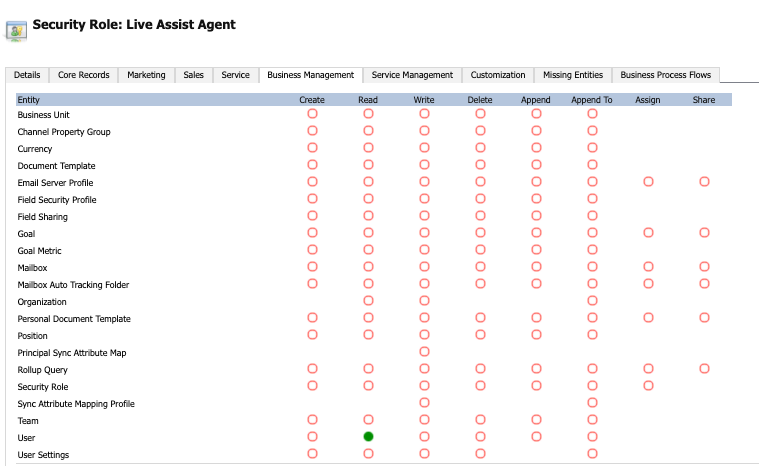Select the Principal Sync Attribute Map label
759x466 pixels.
pyautogui.click(x=72, y=353)
